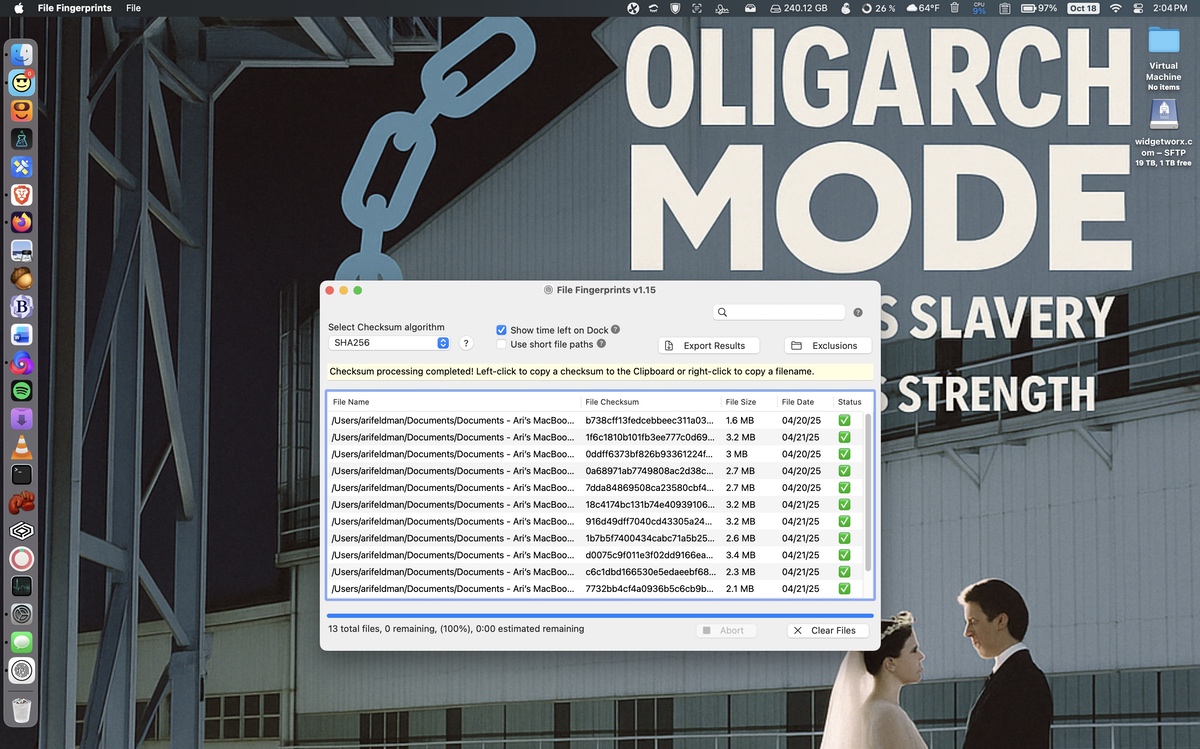The height and width of the screenshot is (749, 1200).
Task: Open Spotify from the Dock
Action: [21, 391]
